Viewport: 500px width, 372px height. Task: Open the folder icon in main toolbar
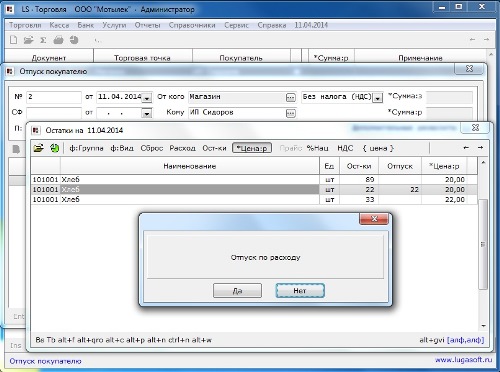(29, 40)
